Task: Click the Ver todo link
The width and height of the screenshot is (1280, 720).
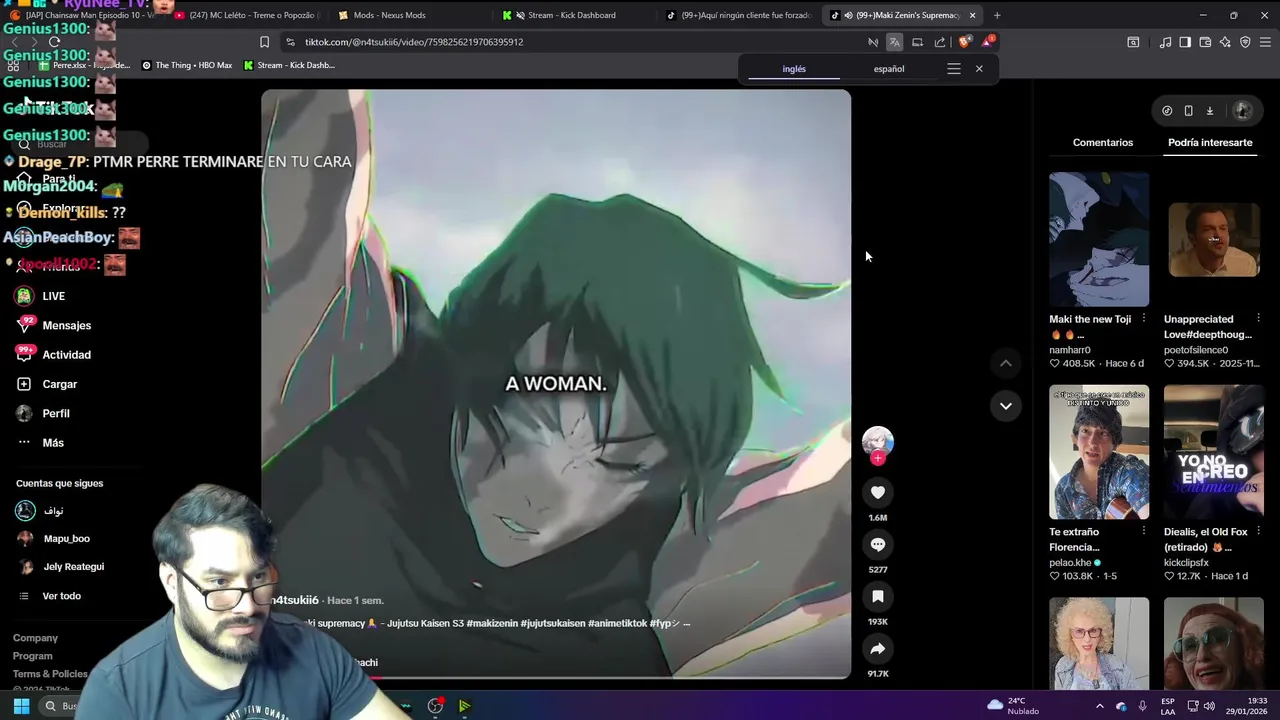Action: [x=61, y=596]
